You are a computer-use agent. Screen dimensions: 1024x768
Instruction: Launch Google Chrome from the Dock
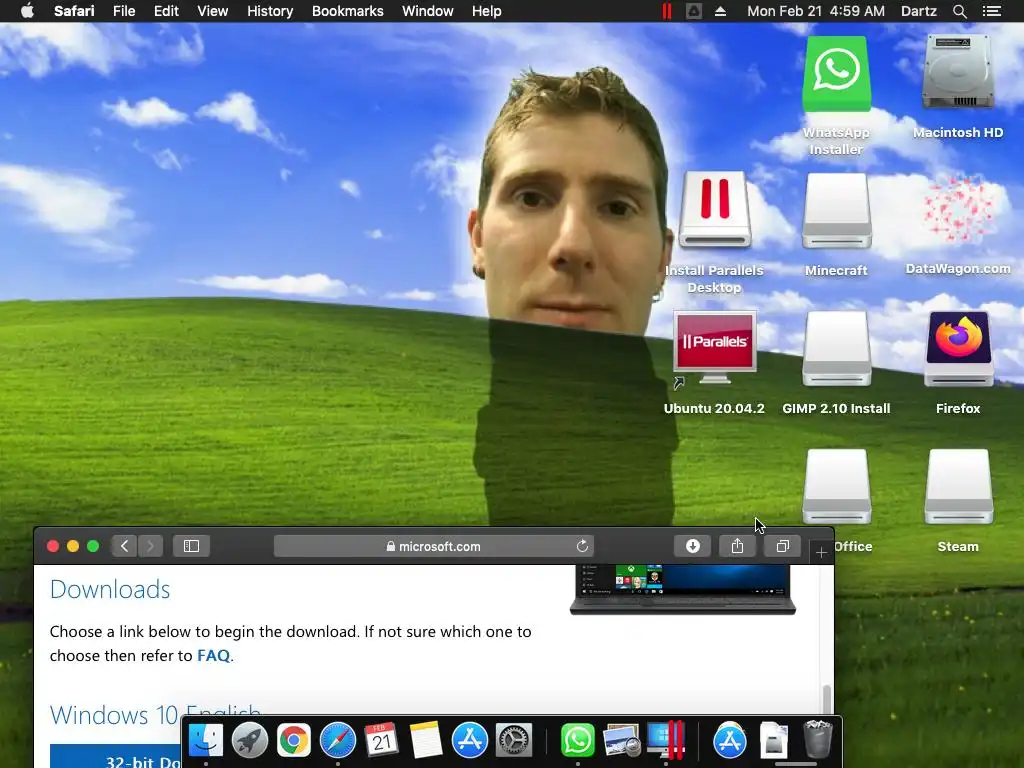tap(293, 740)
